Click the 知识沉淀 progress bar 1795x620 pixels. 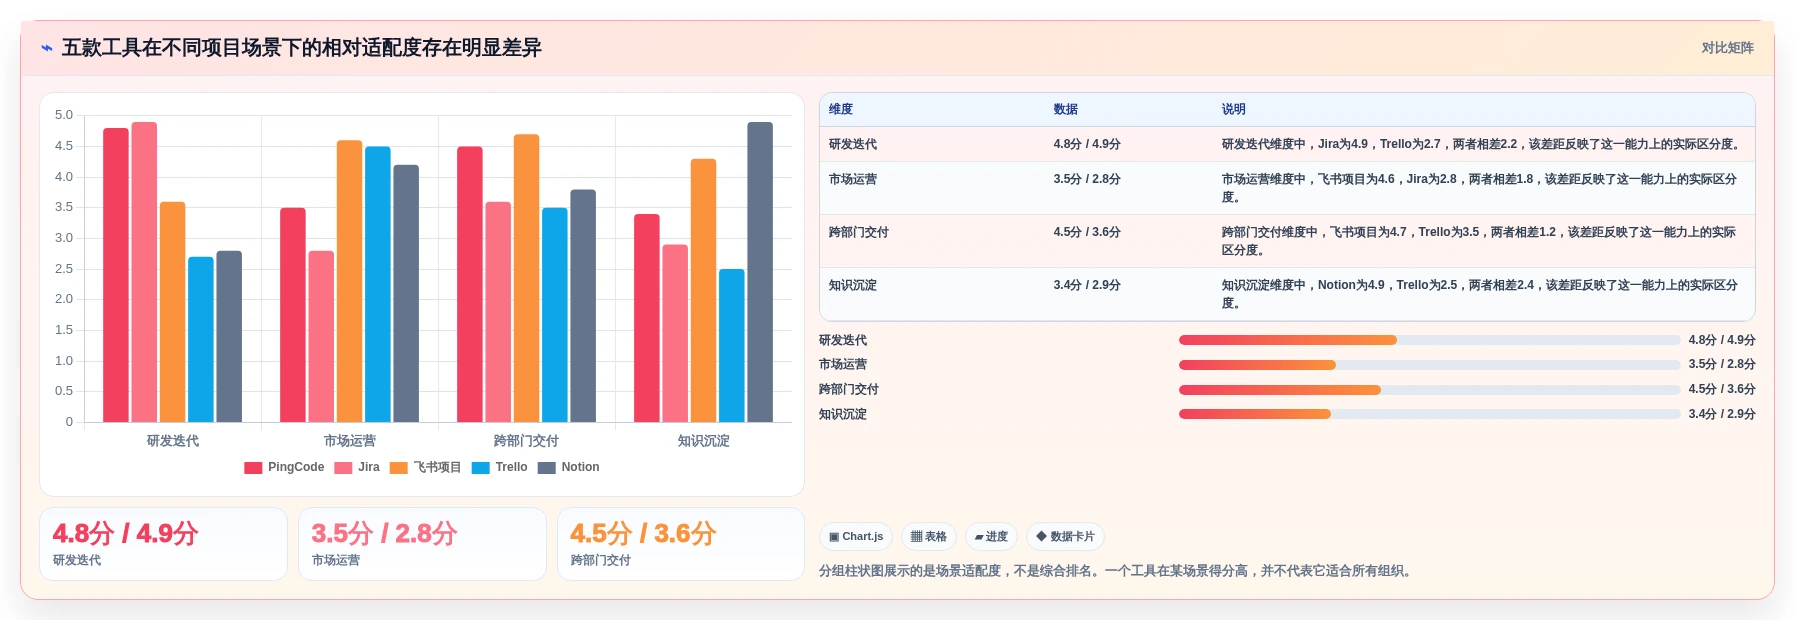pos(1429,414)
